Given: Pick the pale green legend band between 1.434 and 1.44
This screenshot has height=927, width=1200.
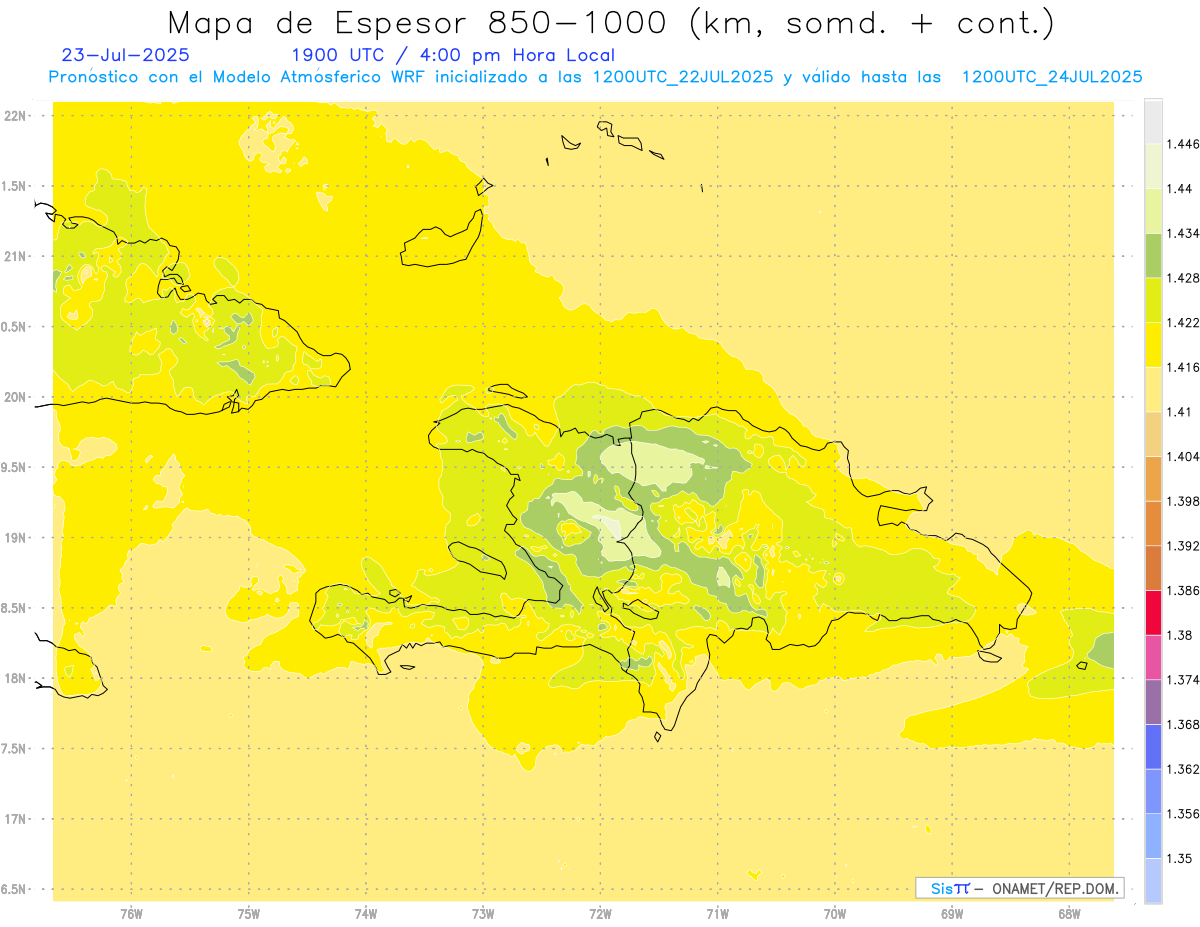Looking at the screenshot, I should click(x=1153, y=211).
